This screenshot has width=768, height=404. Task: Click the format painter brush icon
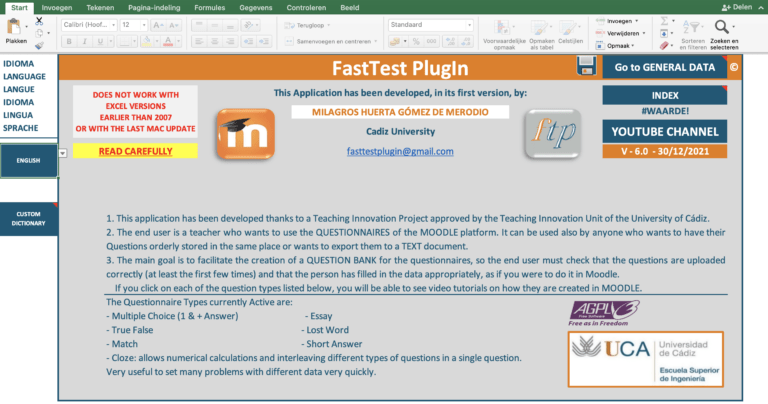pos(39,45)
